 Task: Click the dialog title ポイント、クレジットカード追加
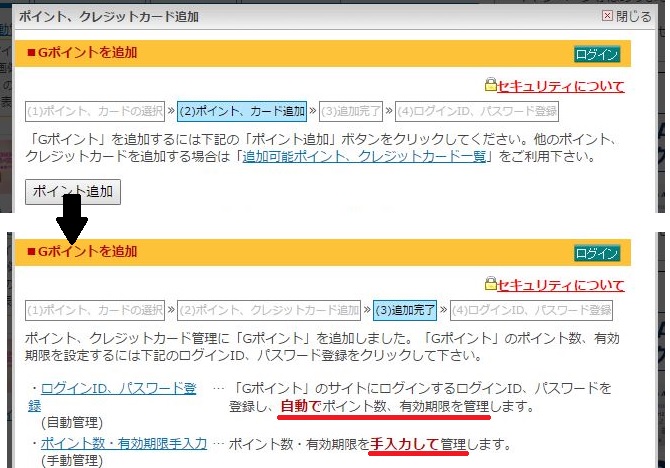pos(109,17)
